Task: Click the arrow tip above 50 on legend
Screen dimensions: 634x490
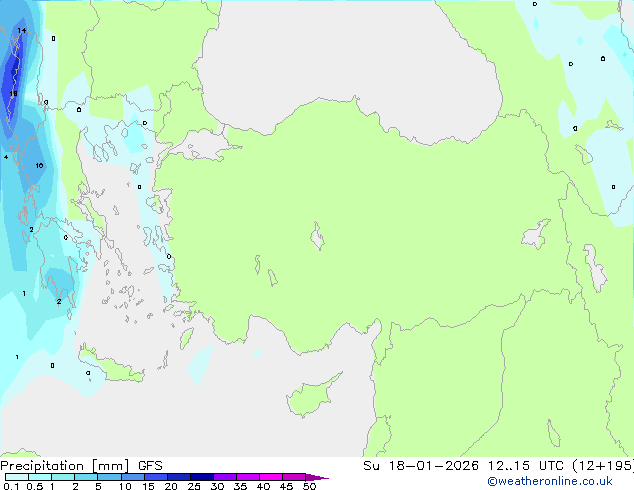Action: [317, 477]
